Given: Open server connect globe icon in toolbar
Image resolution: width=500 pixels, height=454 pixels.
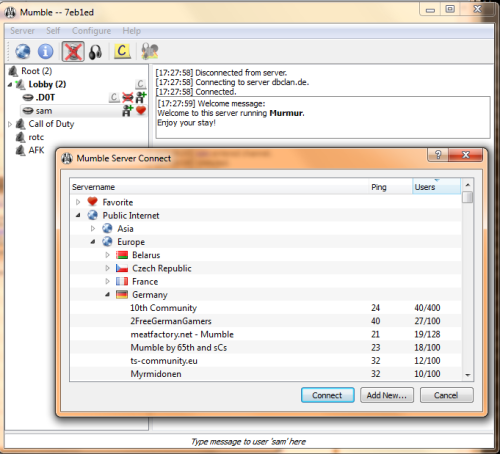Looking at the screenshot, I should (x=23, y=52).
